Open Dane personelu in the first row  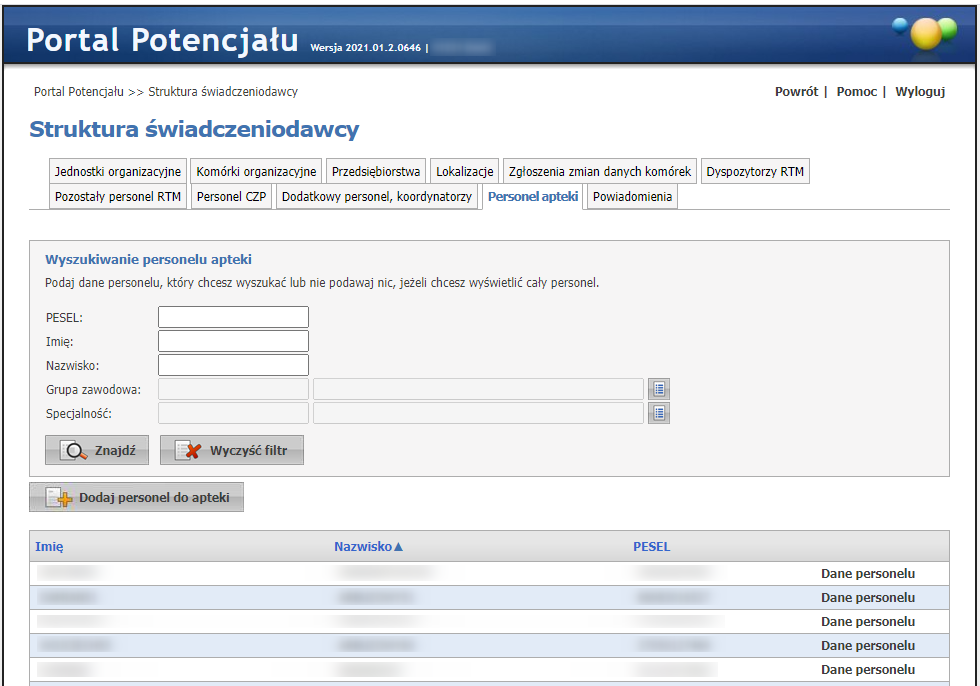pos(867,574)
